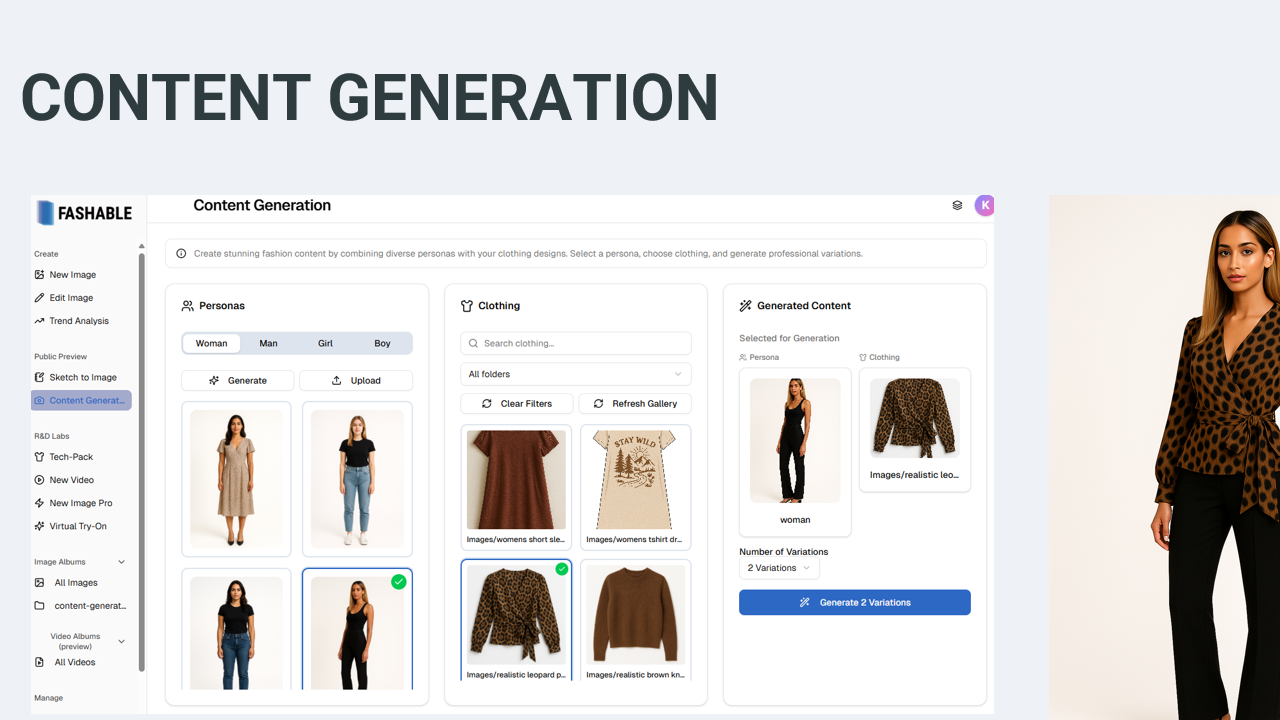1280x720 pixels.
Task: Click the layers icon in the header
Action: [957, 205]
